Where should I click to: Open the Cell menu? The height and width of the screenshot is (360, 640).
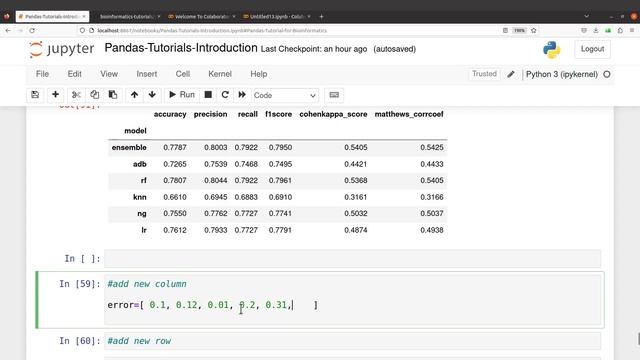tap(182, 74)
